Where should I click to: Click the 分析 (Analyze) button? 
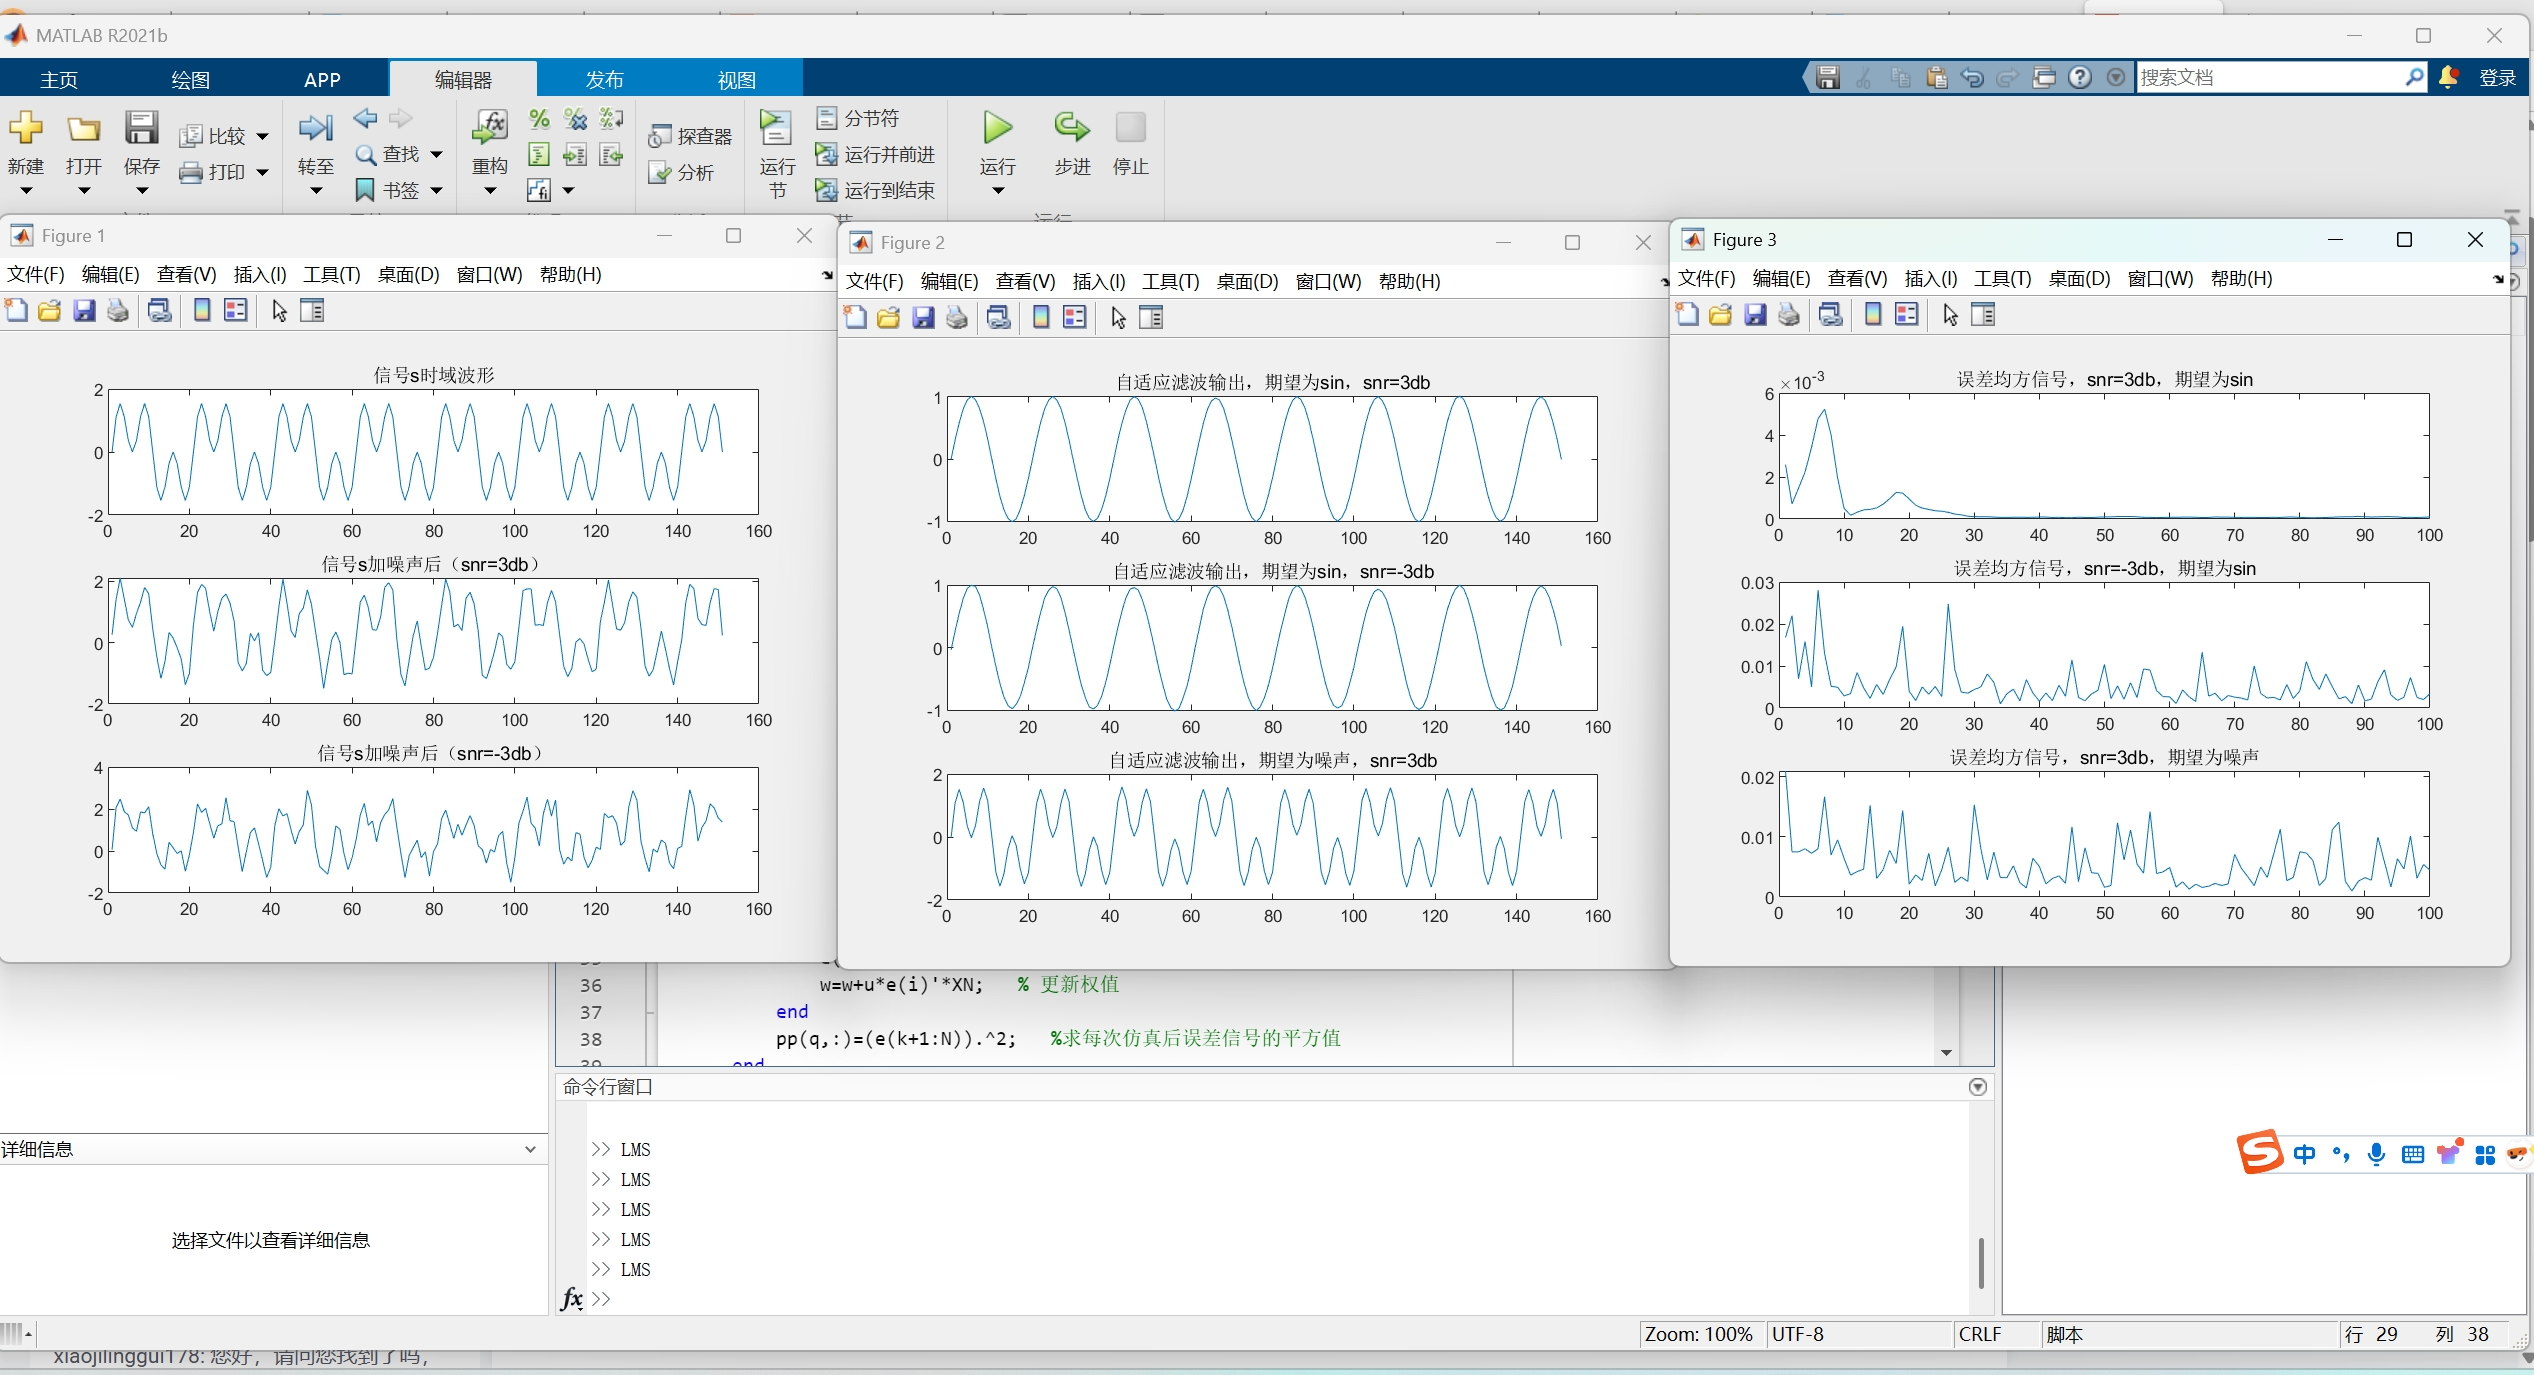click(x=683, y=172)
